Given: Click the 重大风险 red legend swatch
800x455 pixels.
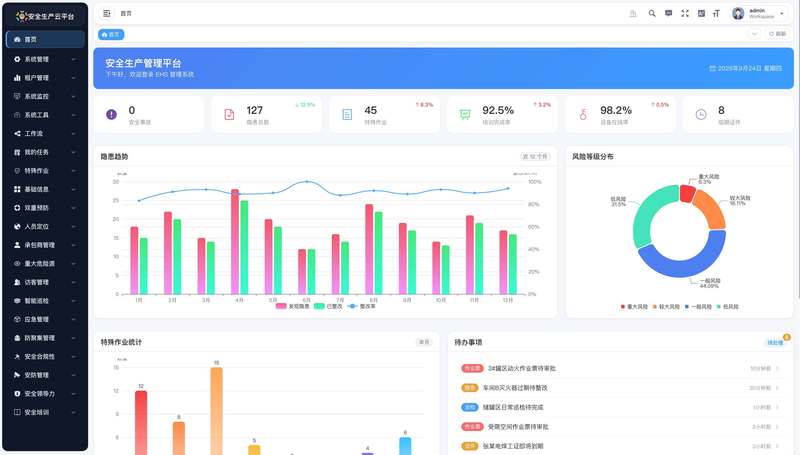Looking at the screenshot, I should coord(622,307).
